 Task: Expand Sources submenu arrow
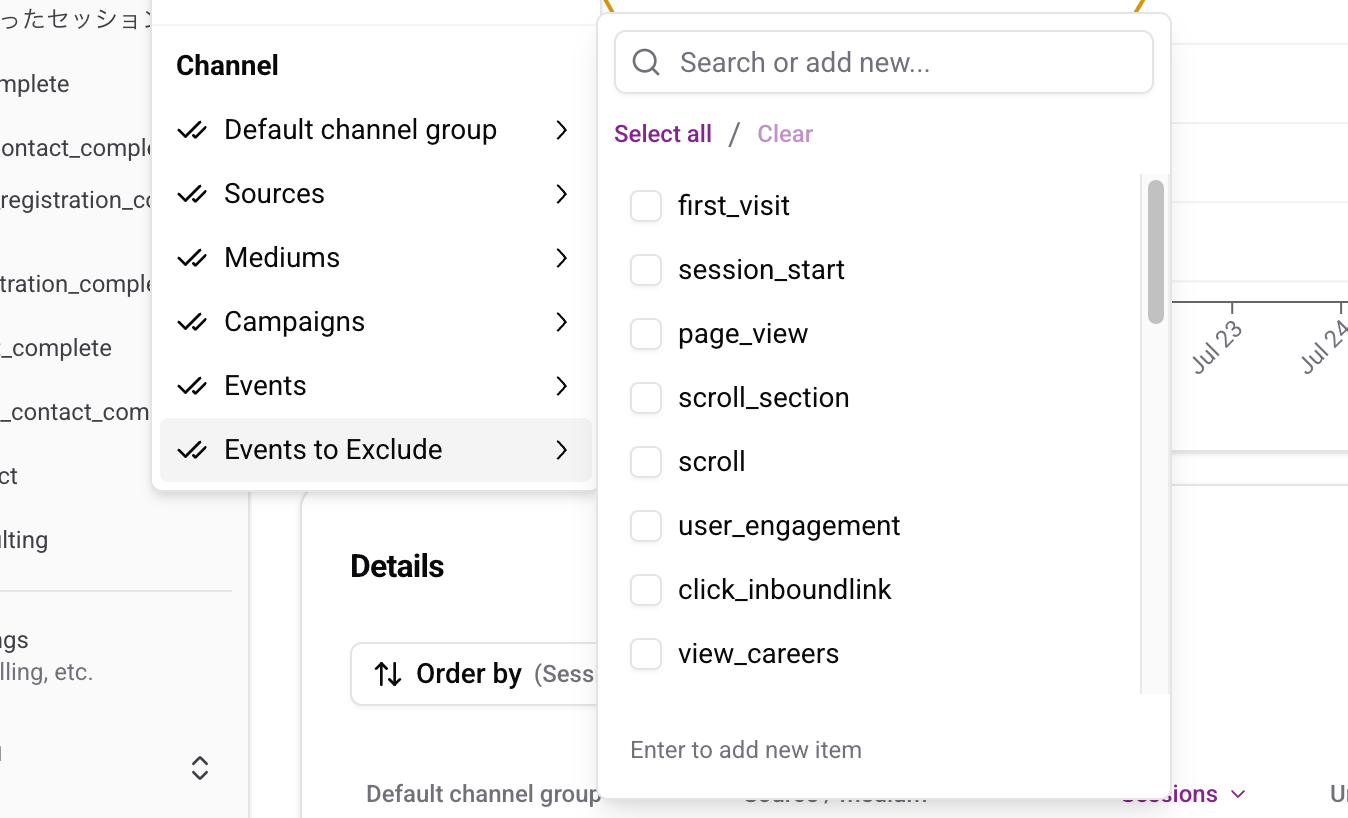(562, 194)
